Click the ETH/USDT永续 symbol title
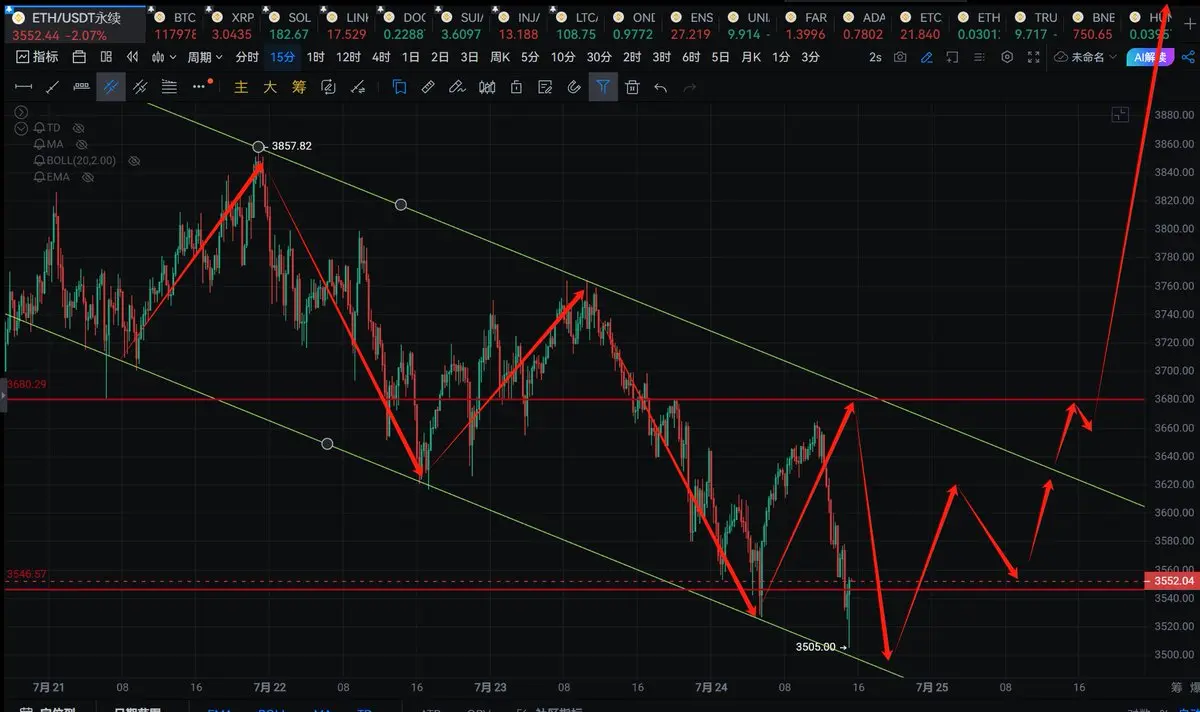Image resolution: width=1200 pixels, height=712 pixels. coord(76,18)
